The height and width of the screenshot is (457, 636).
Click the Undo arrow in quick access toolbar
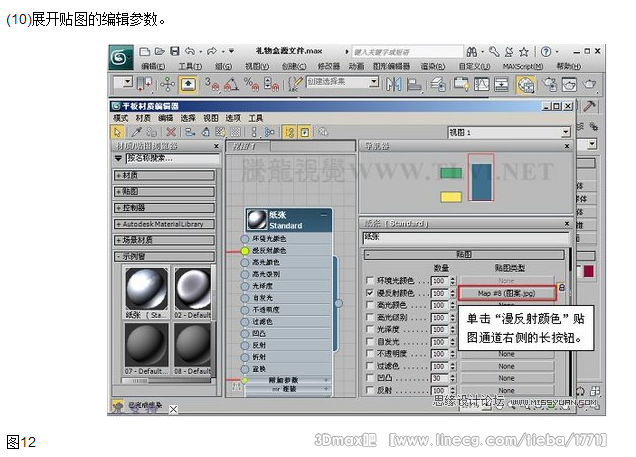pos(191,51)
